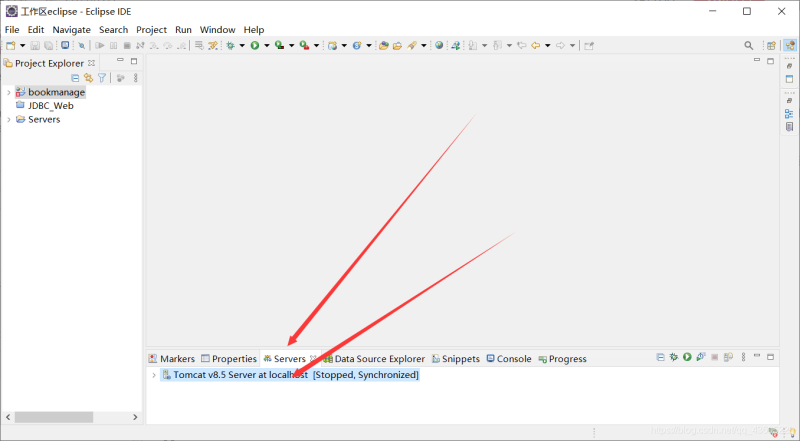The width and height of the screenshot is (800, 441).
Task: Open the Run configurations dropdown arrow
Action: tap(266, 45)
